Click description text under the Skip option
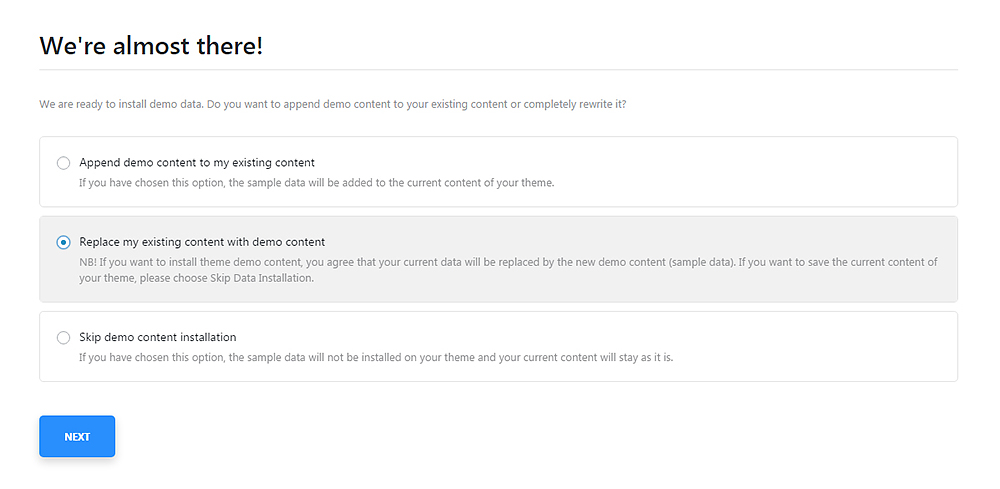Image resolution: width=1000 pixels, height=489 pixels. [376, 357]
